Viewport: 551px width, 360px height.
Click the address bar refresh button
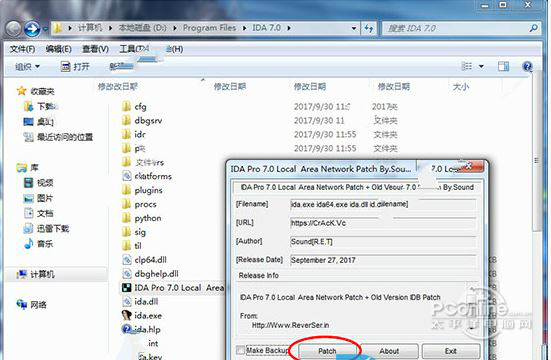[x=369, y=28]
